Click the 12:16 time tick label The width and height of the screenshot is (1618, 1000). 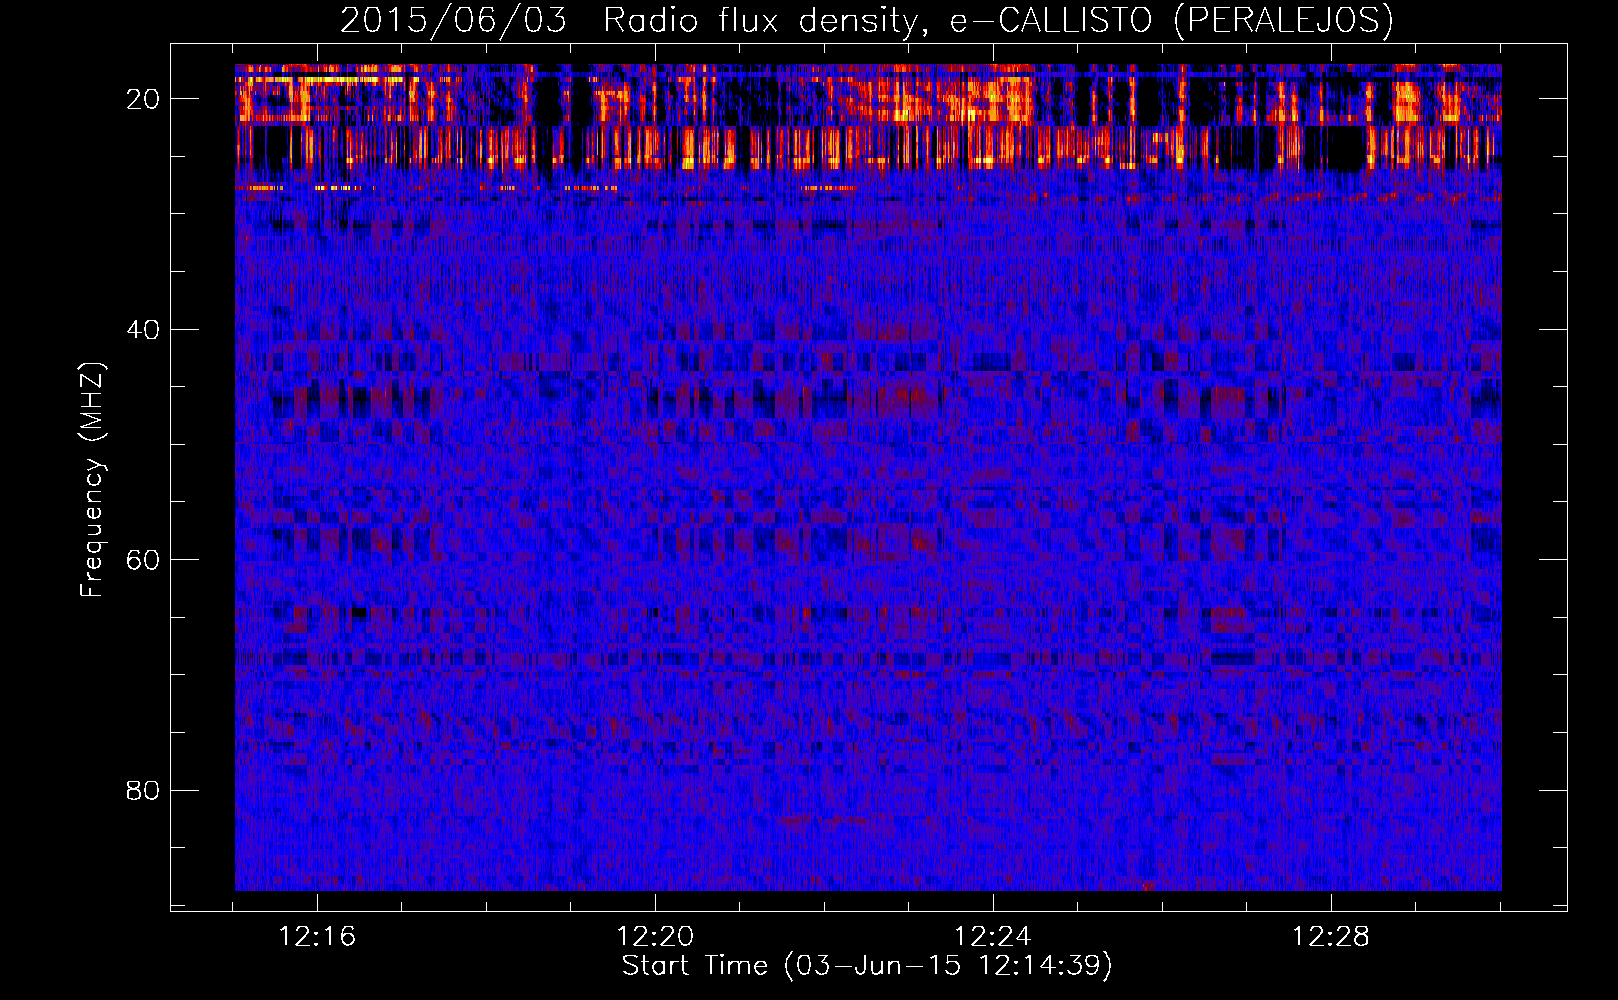click(x=317, y=937)
